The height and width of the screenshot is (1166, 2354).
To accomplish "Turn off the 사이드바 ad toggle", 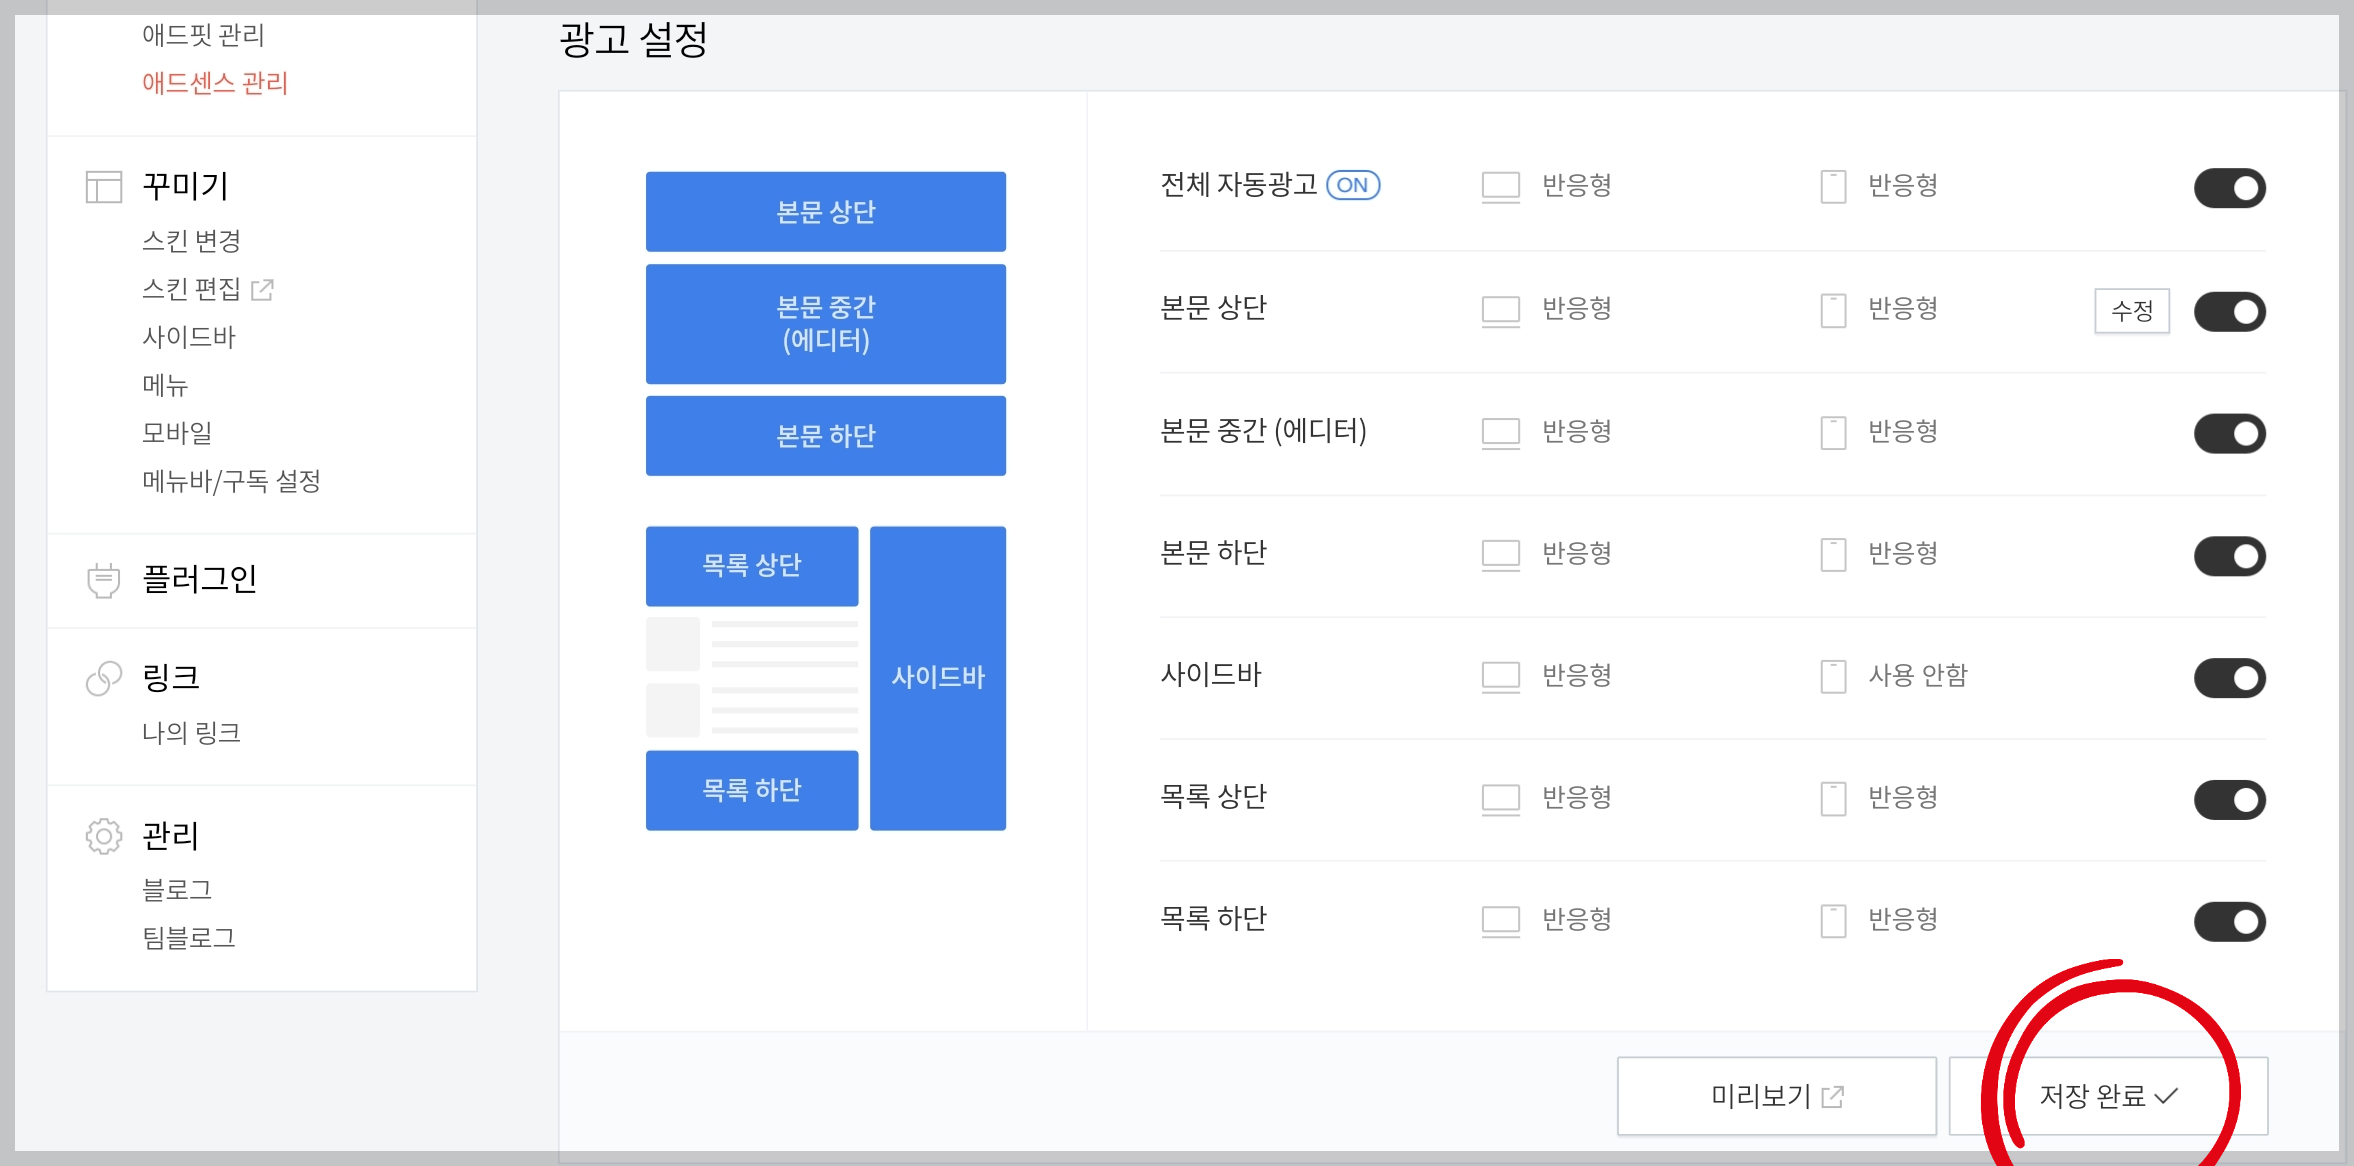I will click(x=2230, y=677).
